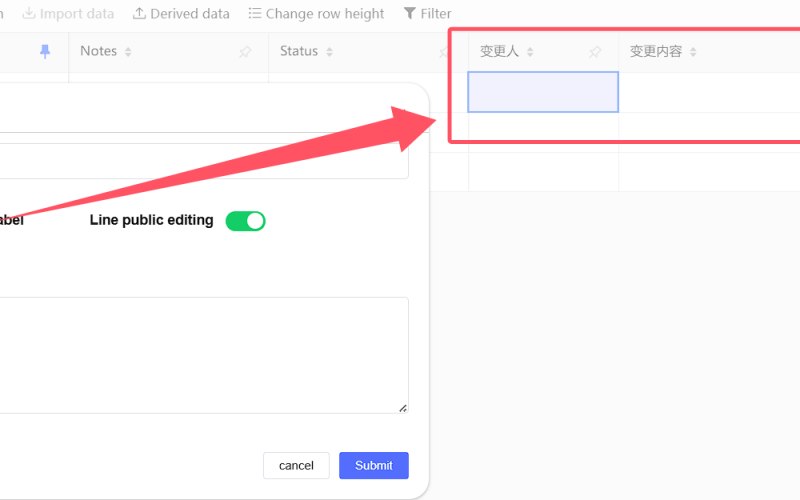The height and width of the screenshot is (500, 800).
Task: Pin the 变更人 column
Action: coord(595,52)
